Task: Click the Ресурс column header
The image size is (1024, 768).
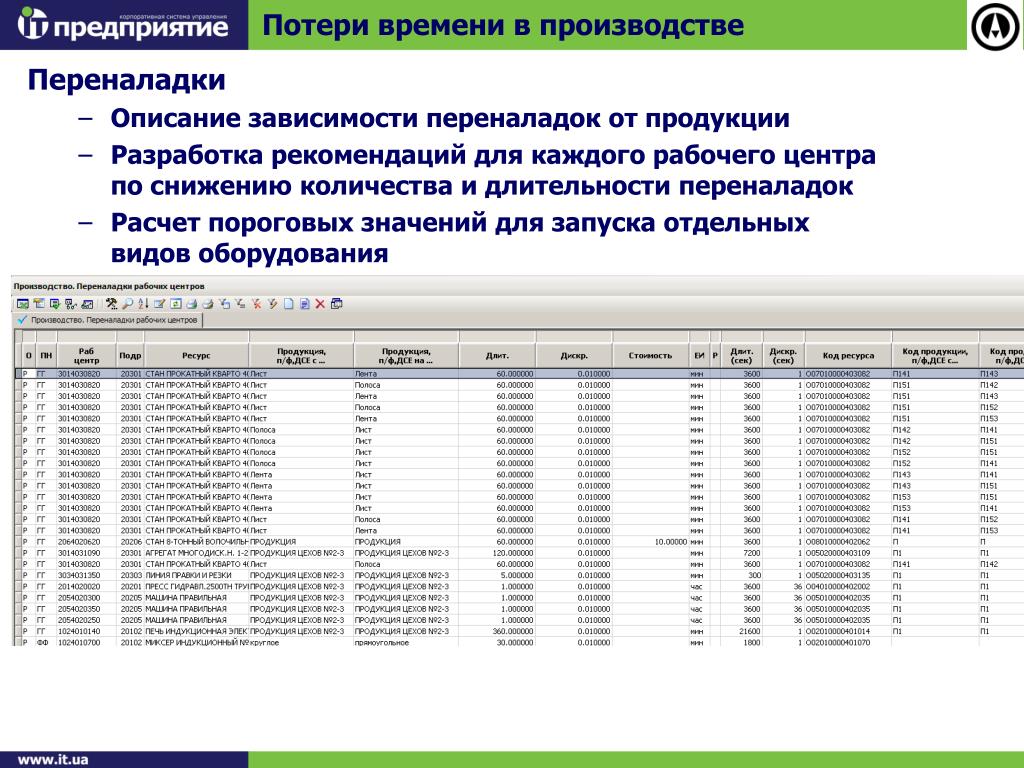Action: click(x=196, y=355)
